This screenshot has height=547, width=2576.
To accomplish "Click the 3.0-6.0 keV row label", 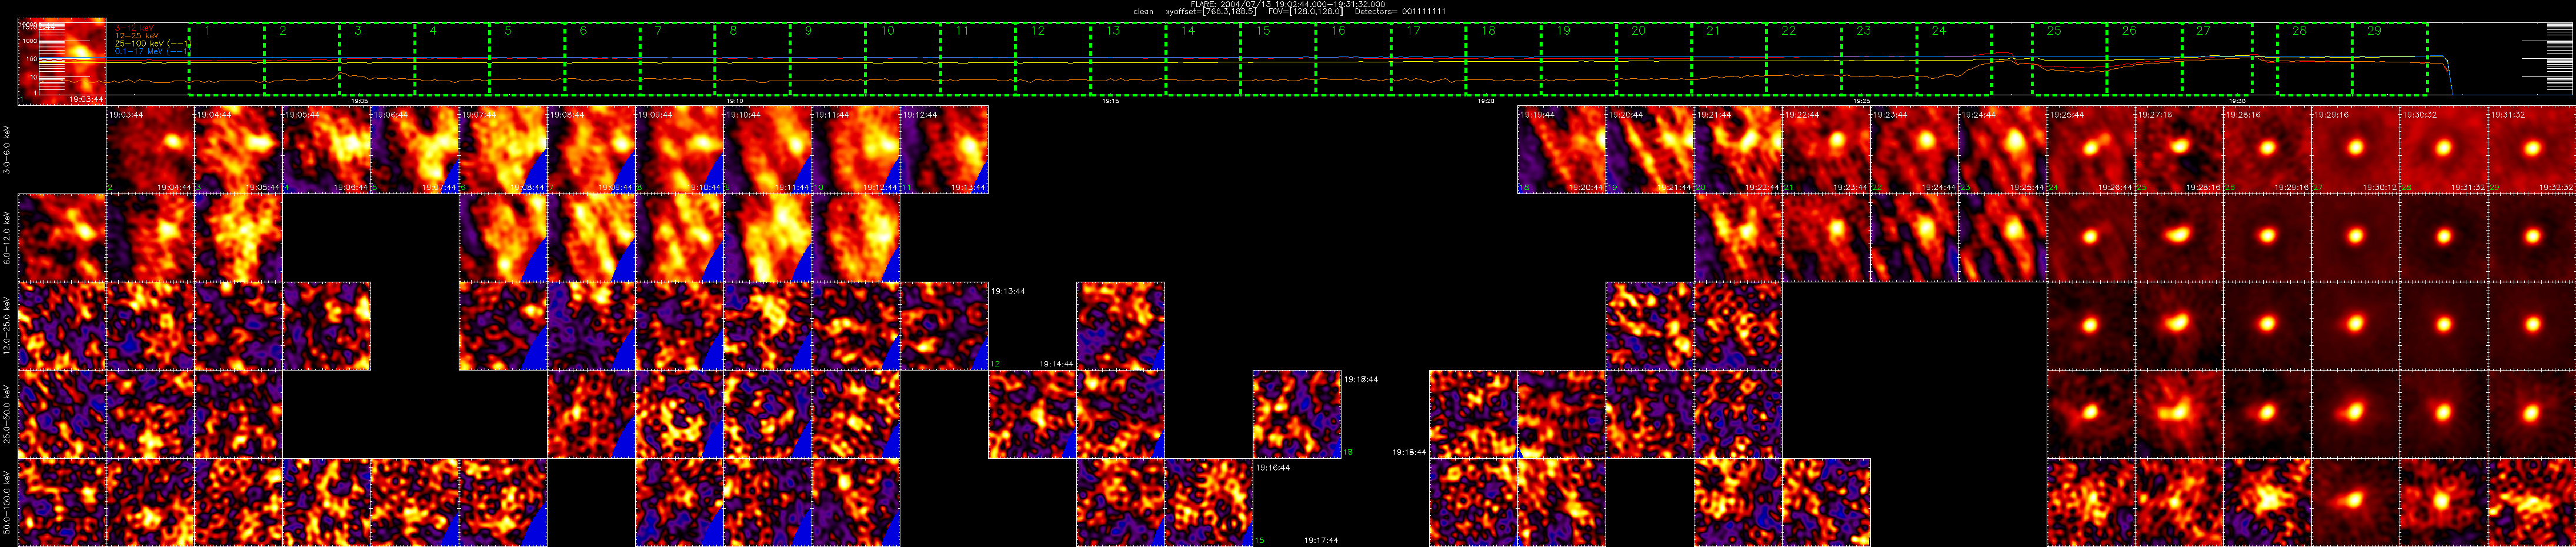I will (7, 149).
